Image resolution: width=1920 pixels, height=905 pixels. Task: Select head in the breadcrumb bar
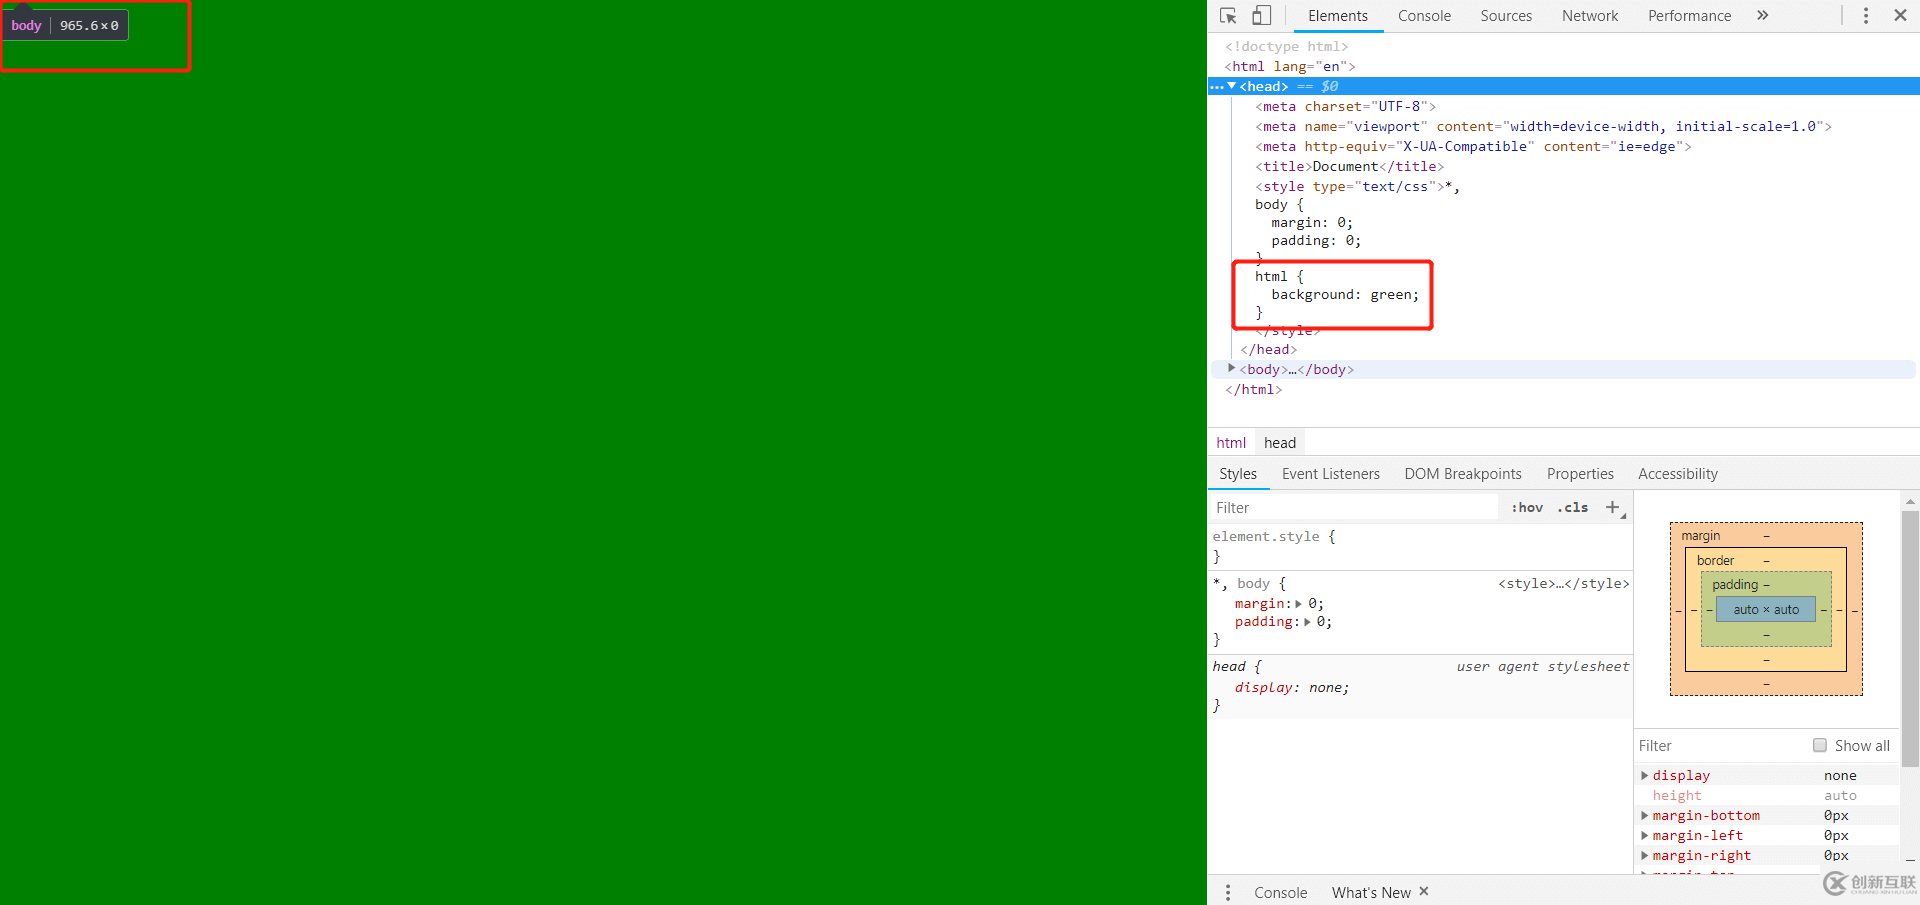1279,441
